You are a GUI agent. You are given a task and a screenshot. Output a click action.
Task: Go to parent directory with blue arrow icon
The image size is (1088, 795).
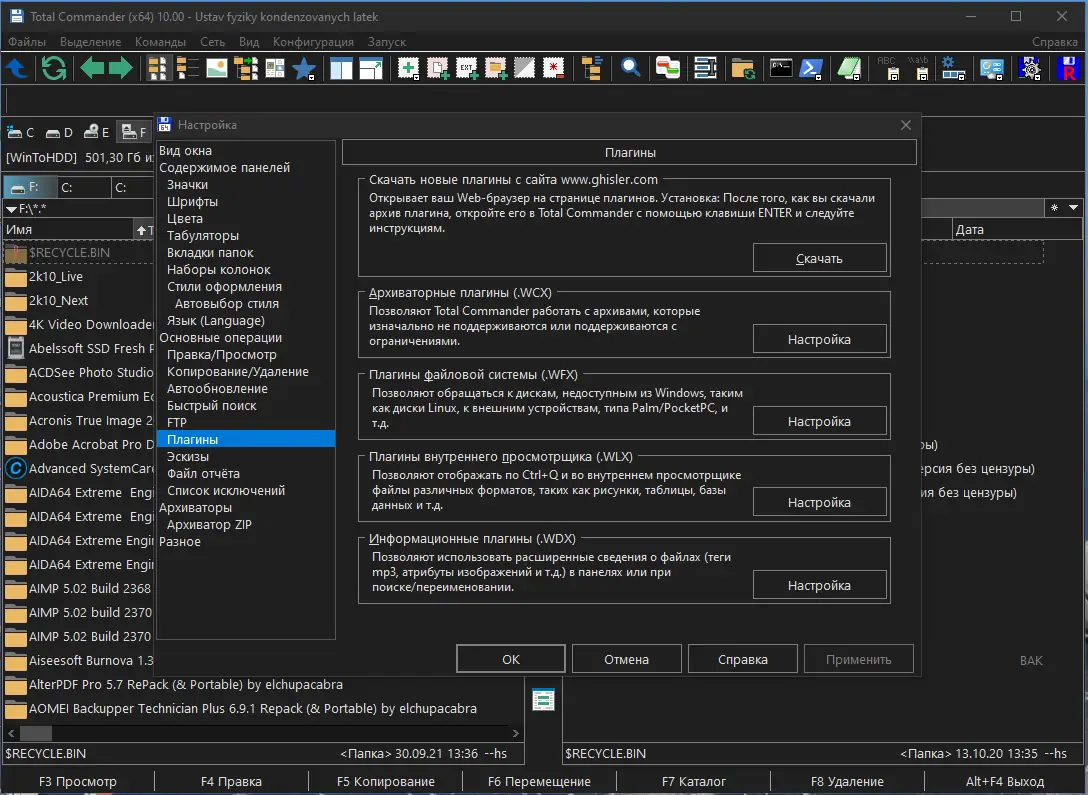pyautogui.click(x=16, y=68)
